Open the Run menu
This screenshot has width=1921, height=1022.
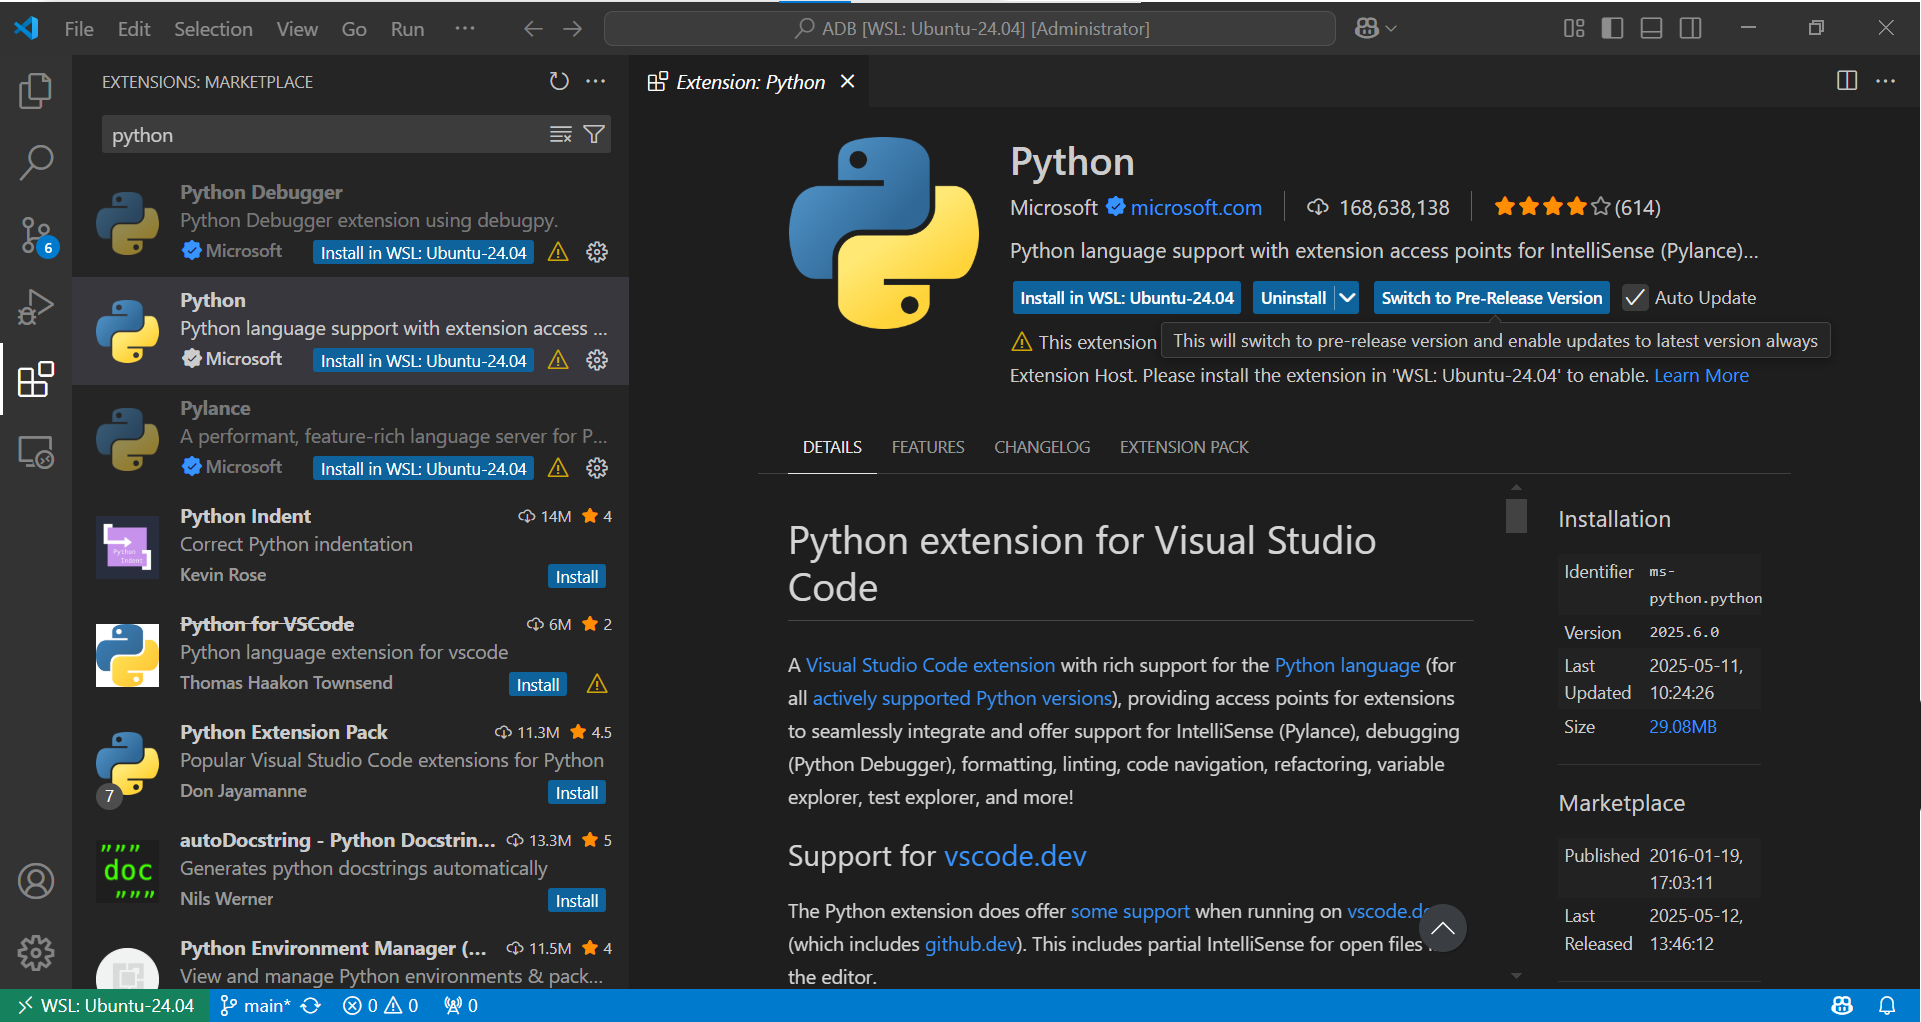[407, 29]
